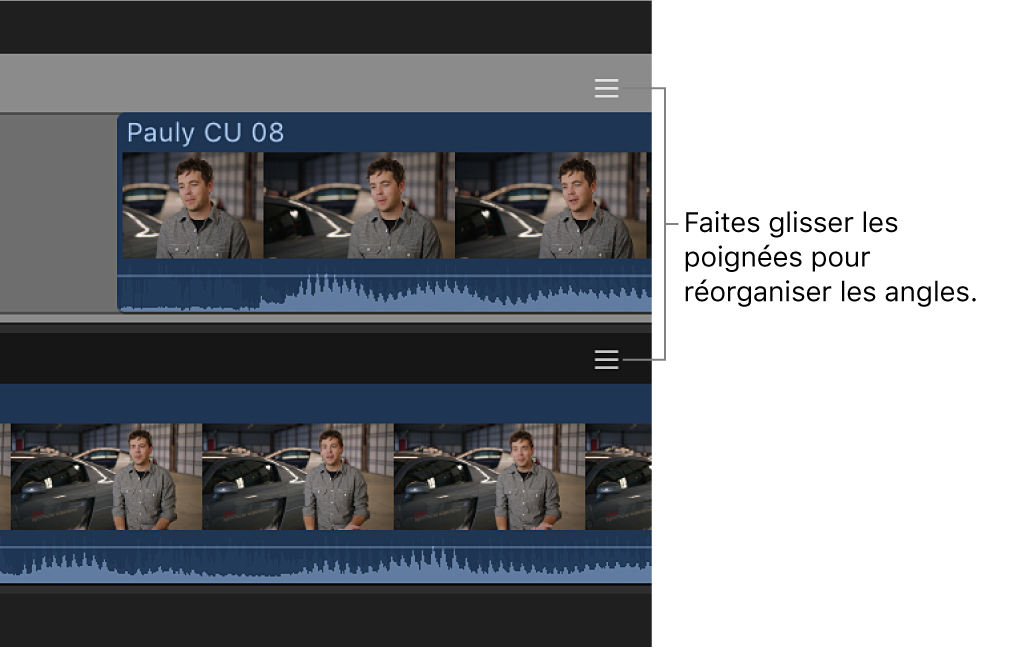Image resolution: width=1027 pixels, height=649 pixels.
Task: Click the annotation text about reorganizing angles
Action: [830, 257]
